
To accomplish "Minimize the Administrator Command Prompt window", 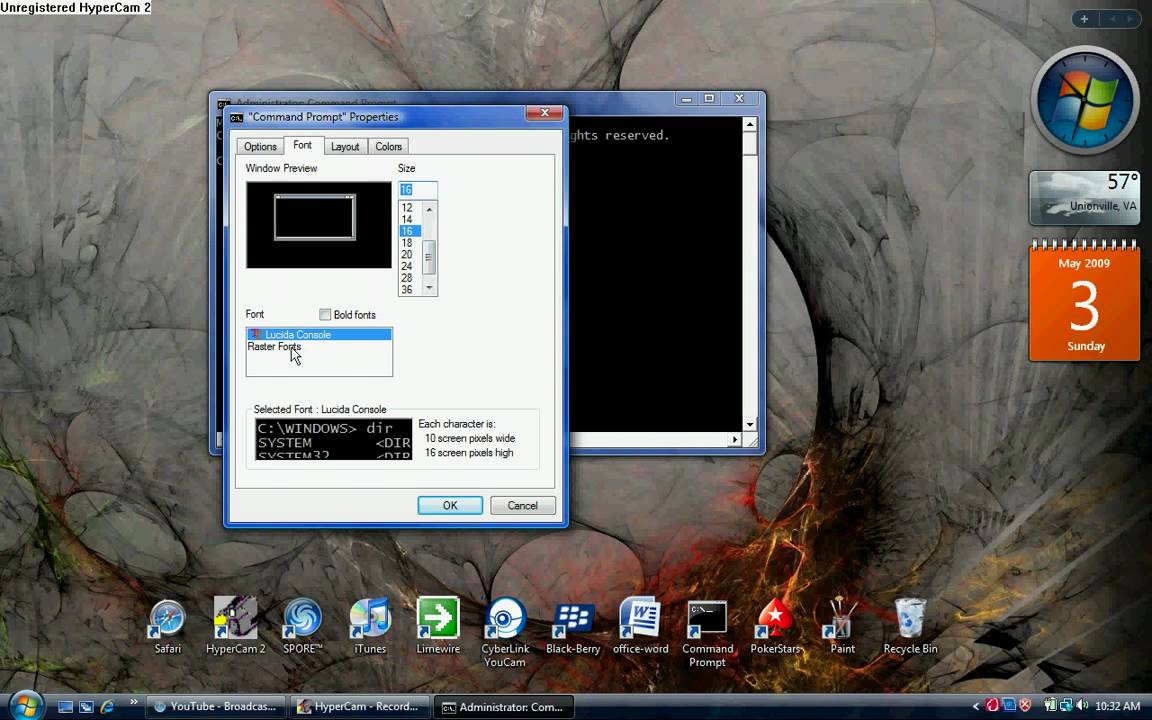I will pyautogui.click(x=686, y=98).
